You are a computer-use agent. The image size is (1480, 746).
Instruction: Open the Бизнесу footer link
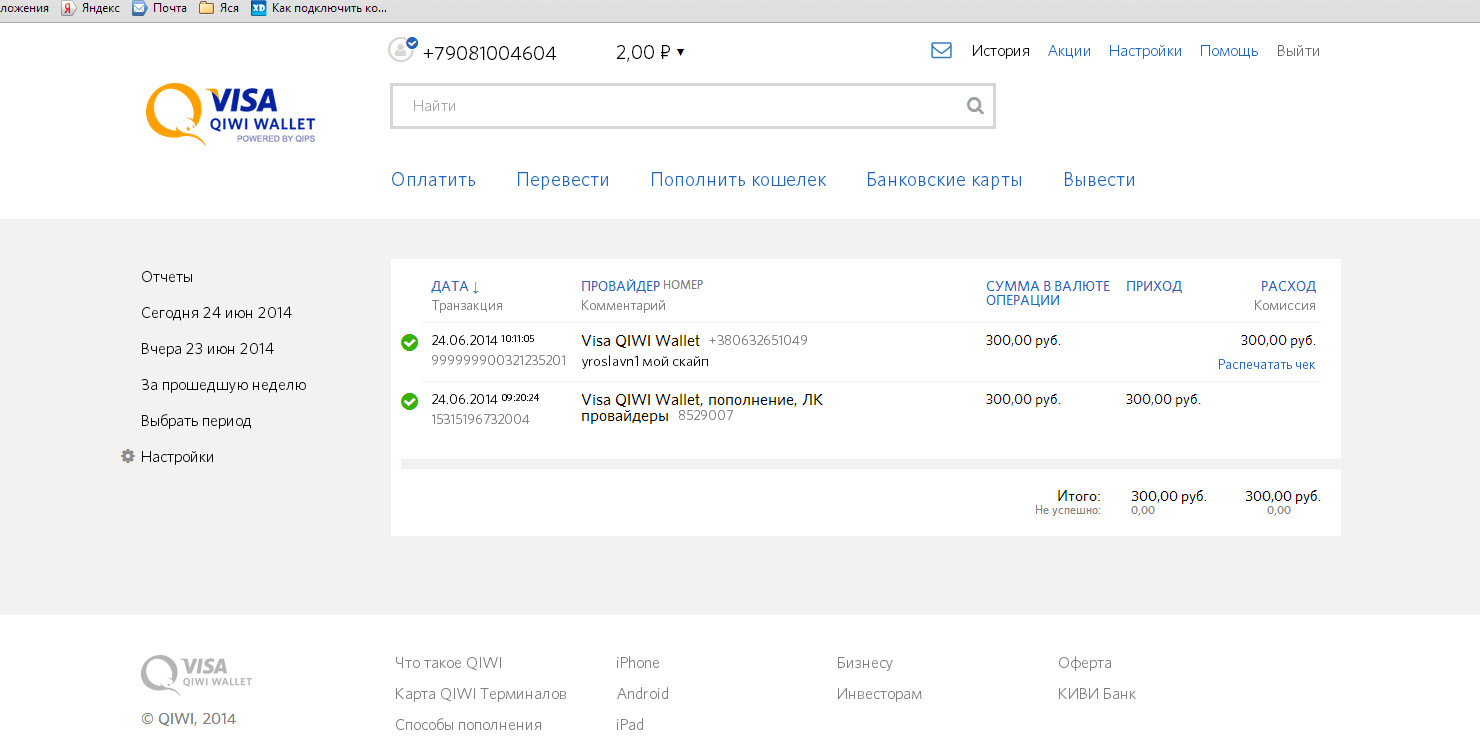point(865,663)
